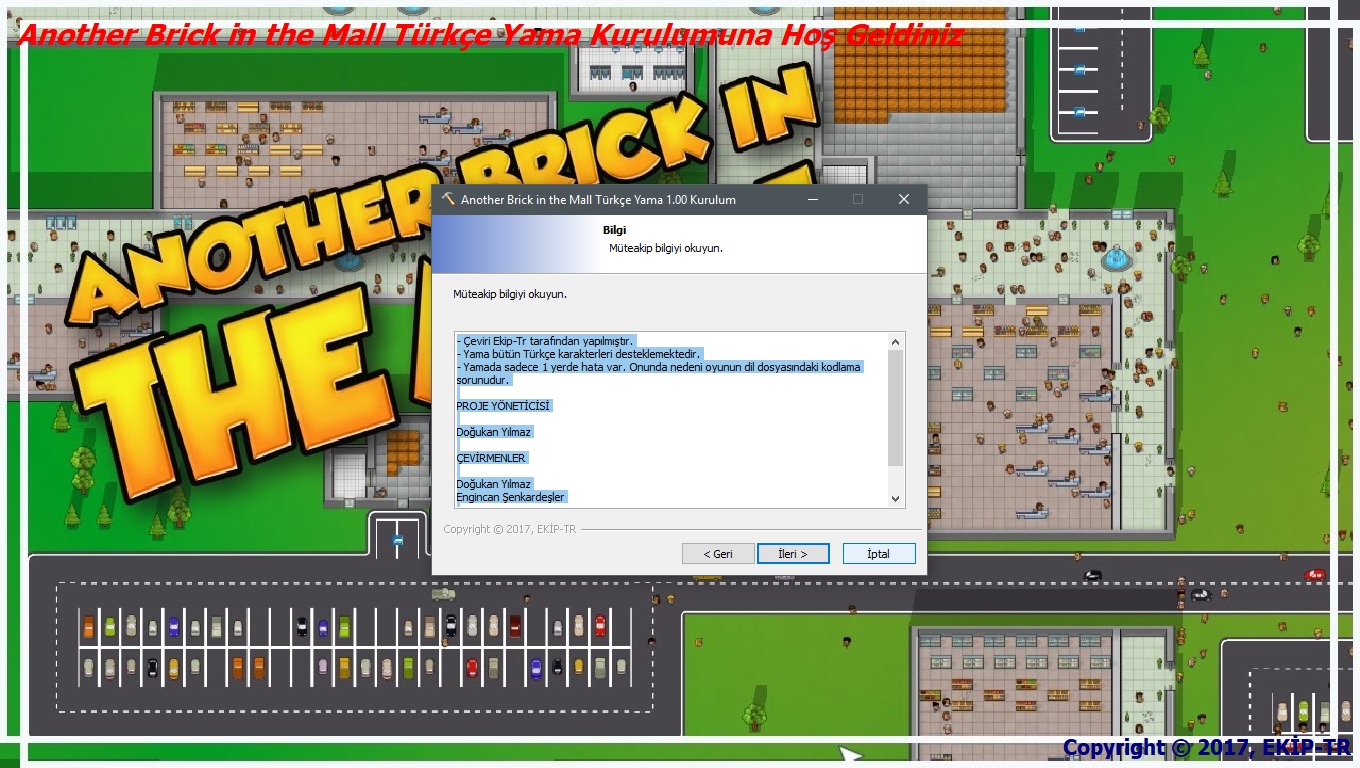Go back with the "< Geri" button
Viewport: 1360px width, 768px height.
[x=718, y=554]
